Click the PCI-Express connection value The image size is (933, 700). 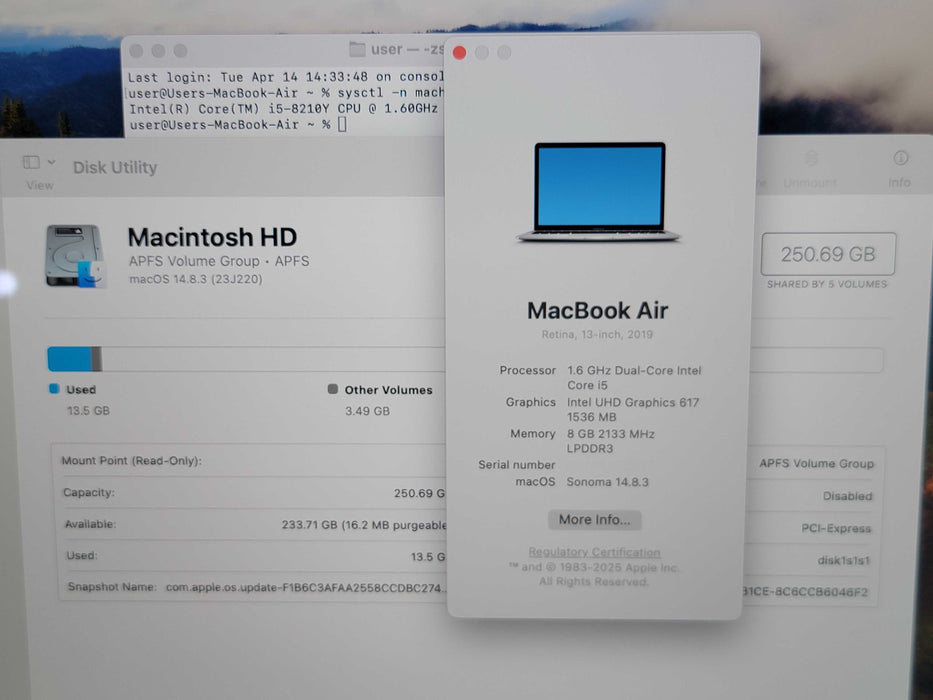coord(836,528)
